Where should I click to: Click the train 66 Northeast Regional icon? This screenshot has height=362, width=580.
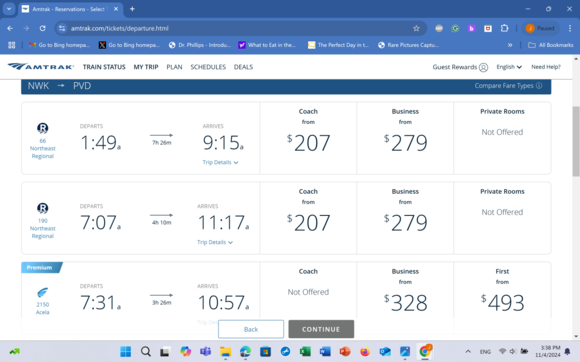tap(43, 128)
